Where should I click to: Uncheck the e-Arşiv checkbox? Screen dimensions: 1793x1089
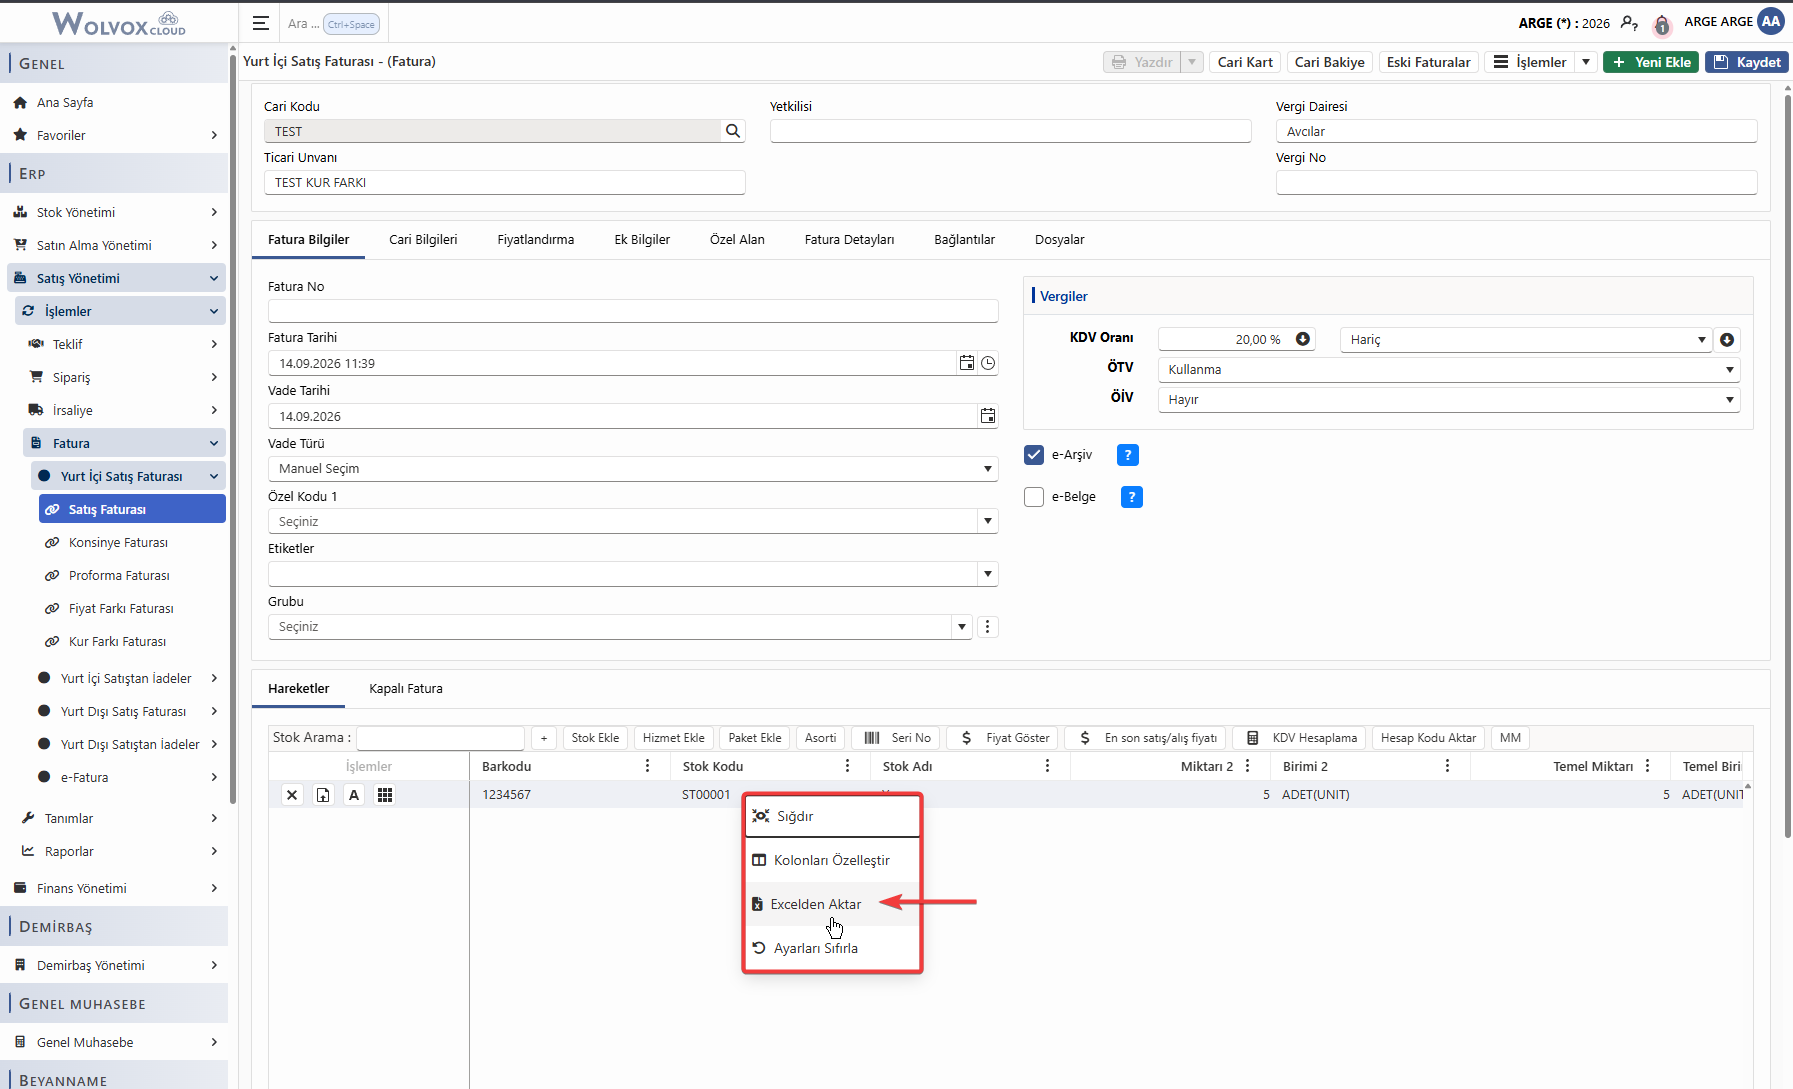click(1034, 455)
